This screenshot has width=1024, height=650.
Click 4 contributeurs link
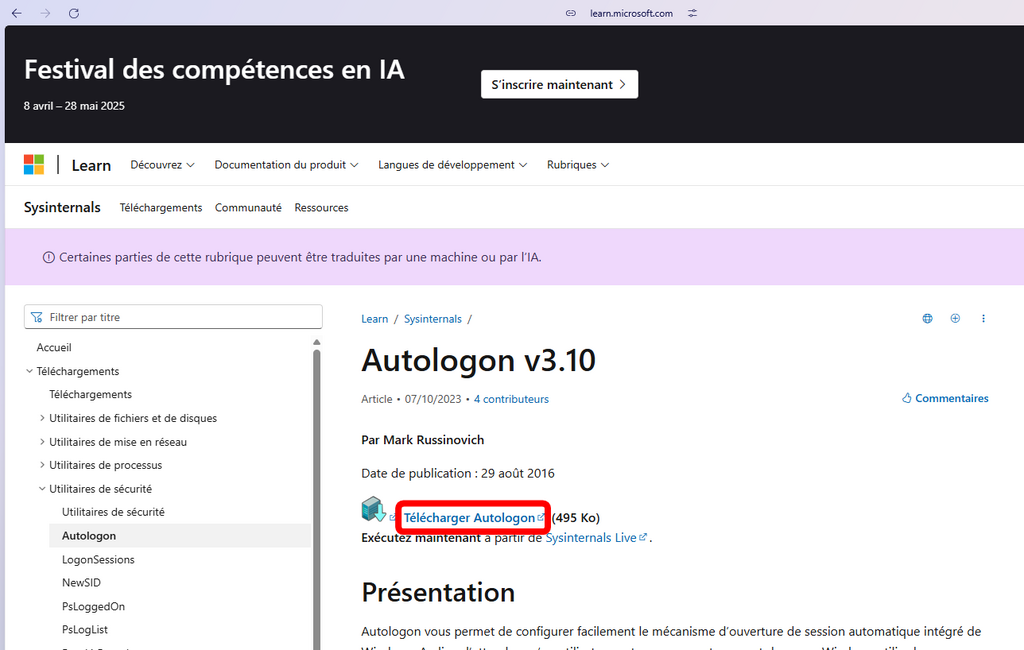pyautogui.click(x=511, y=399)
